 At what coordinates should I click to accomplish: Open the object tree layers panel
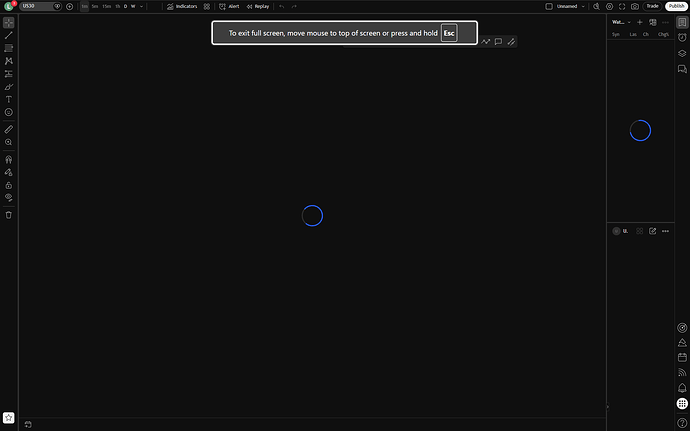point(682,53)
